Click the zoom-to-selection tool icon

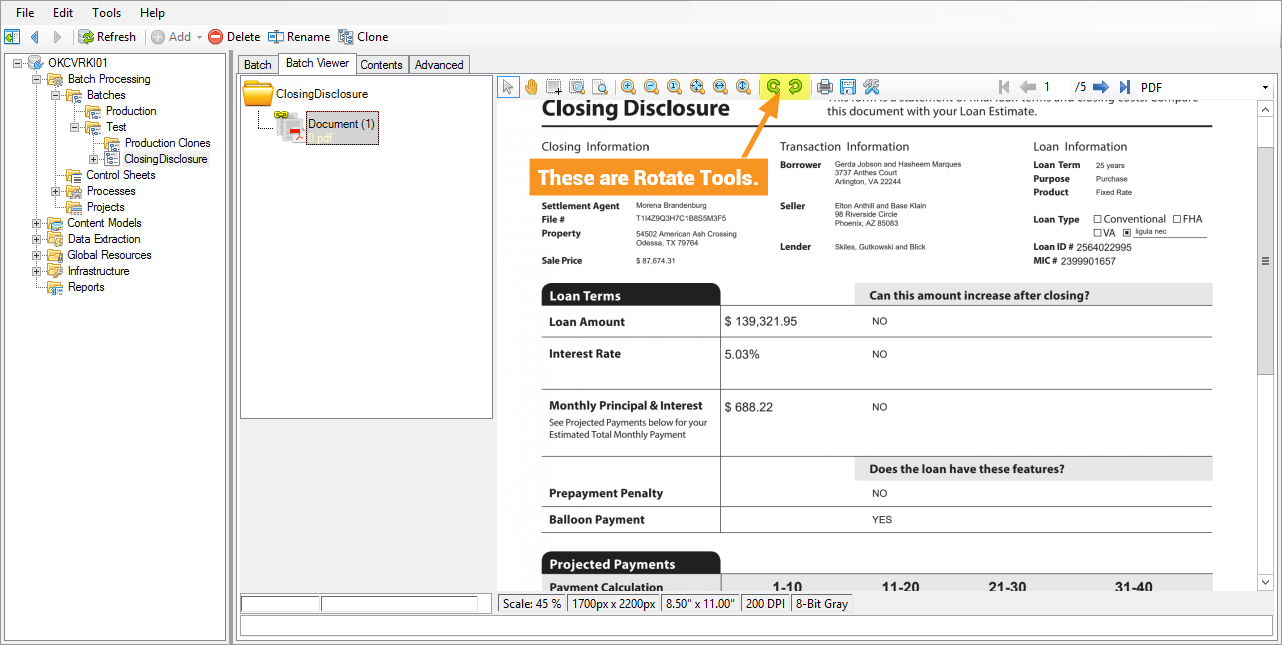[576, 87]
